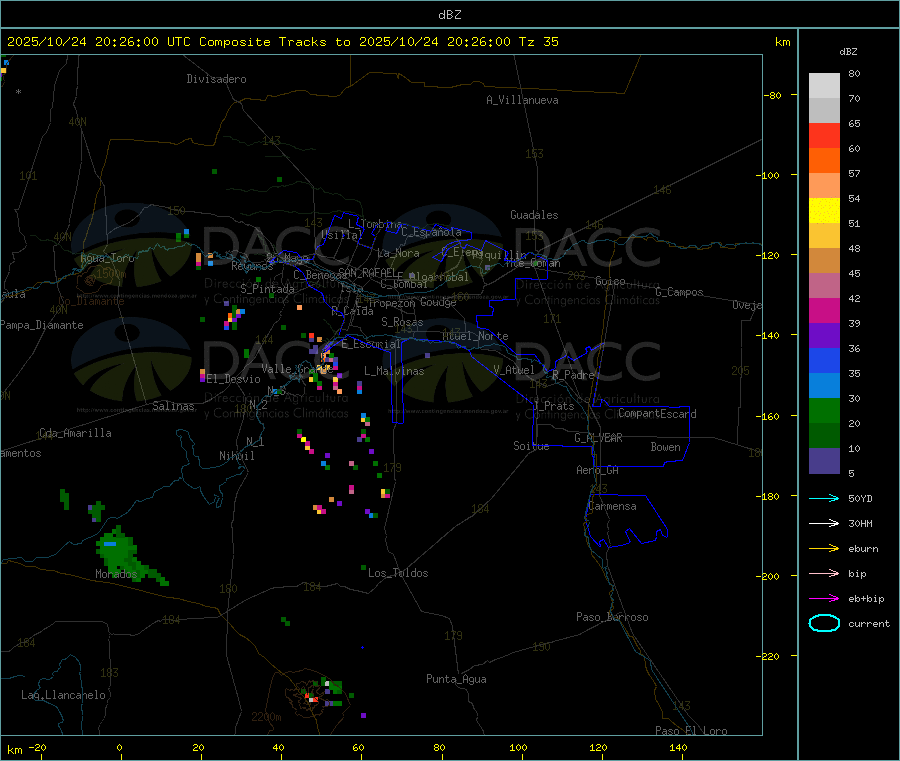The image size is (900, 761).
Task: Click the Bowen place label
Action: pos(666,447)
